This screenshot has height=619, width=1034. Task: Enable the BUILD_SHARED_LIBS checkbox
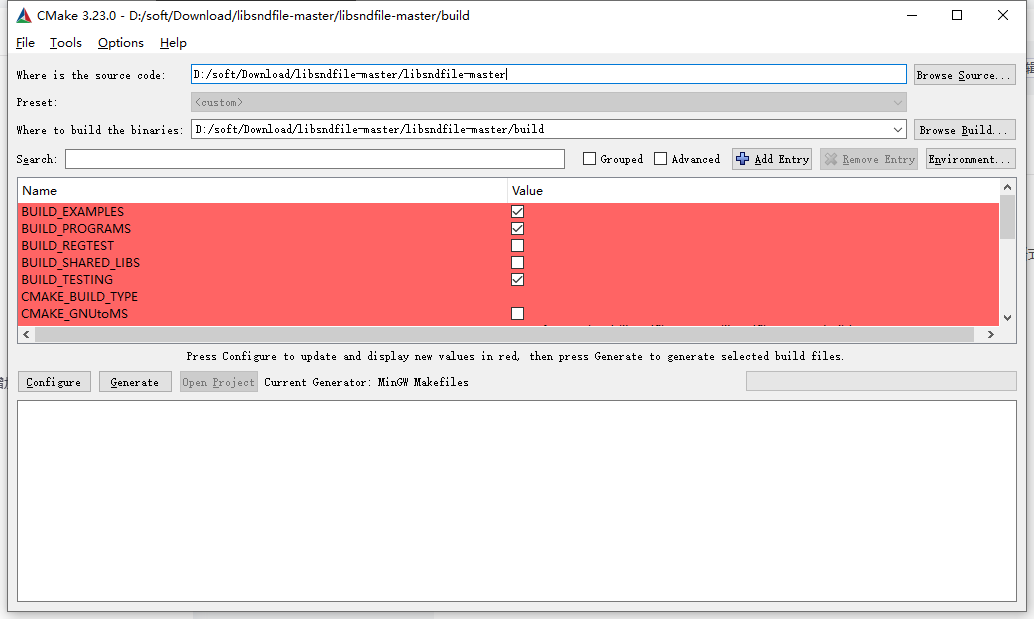click(518, 263)
